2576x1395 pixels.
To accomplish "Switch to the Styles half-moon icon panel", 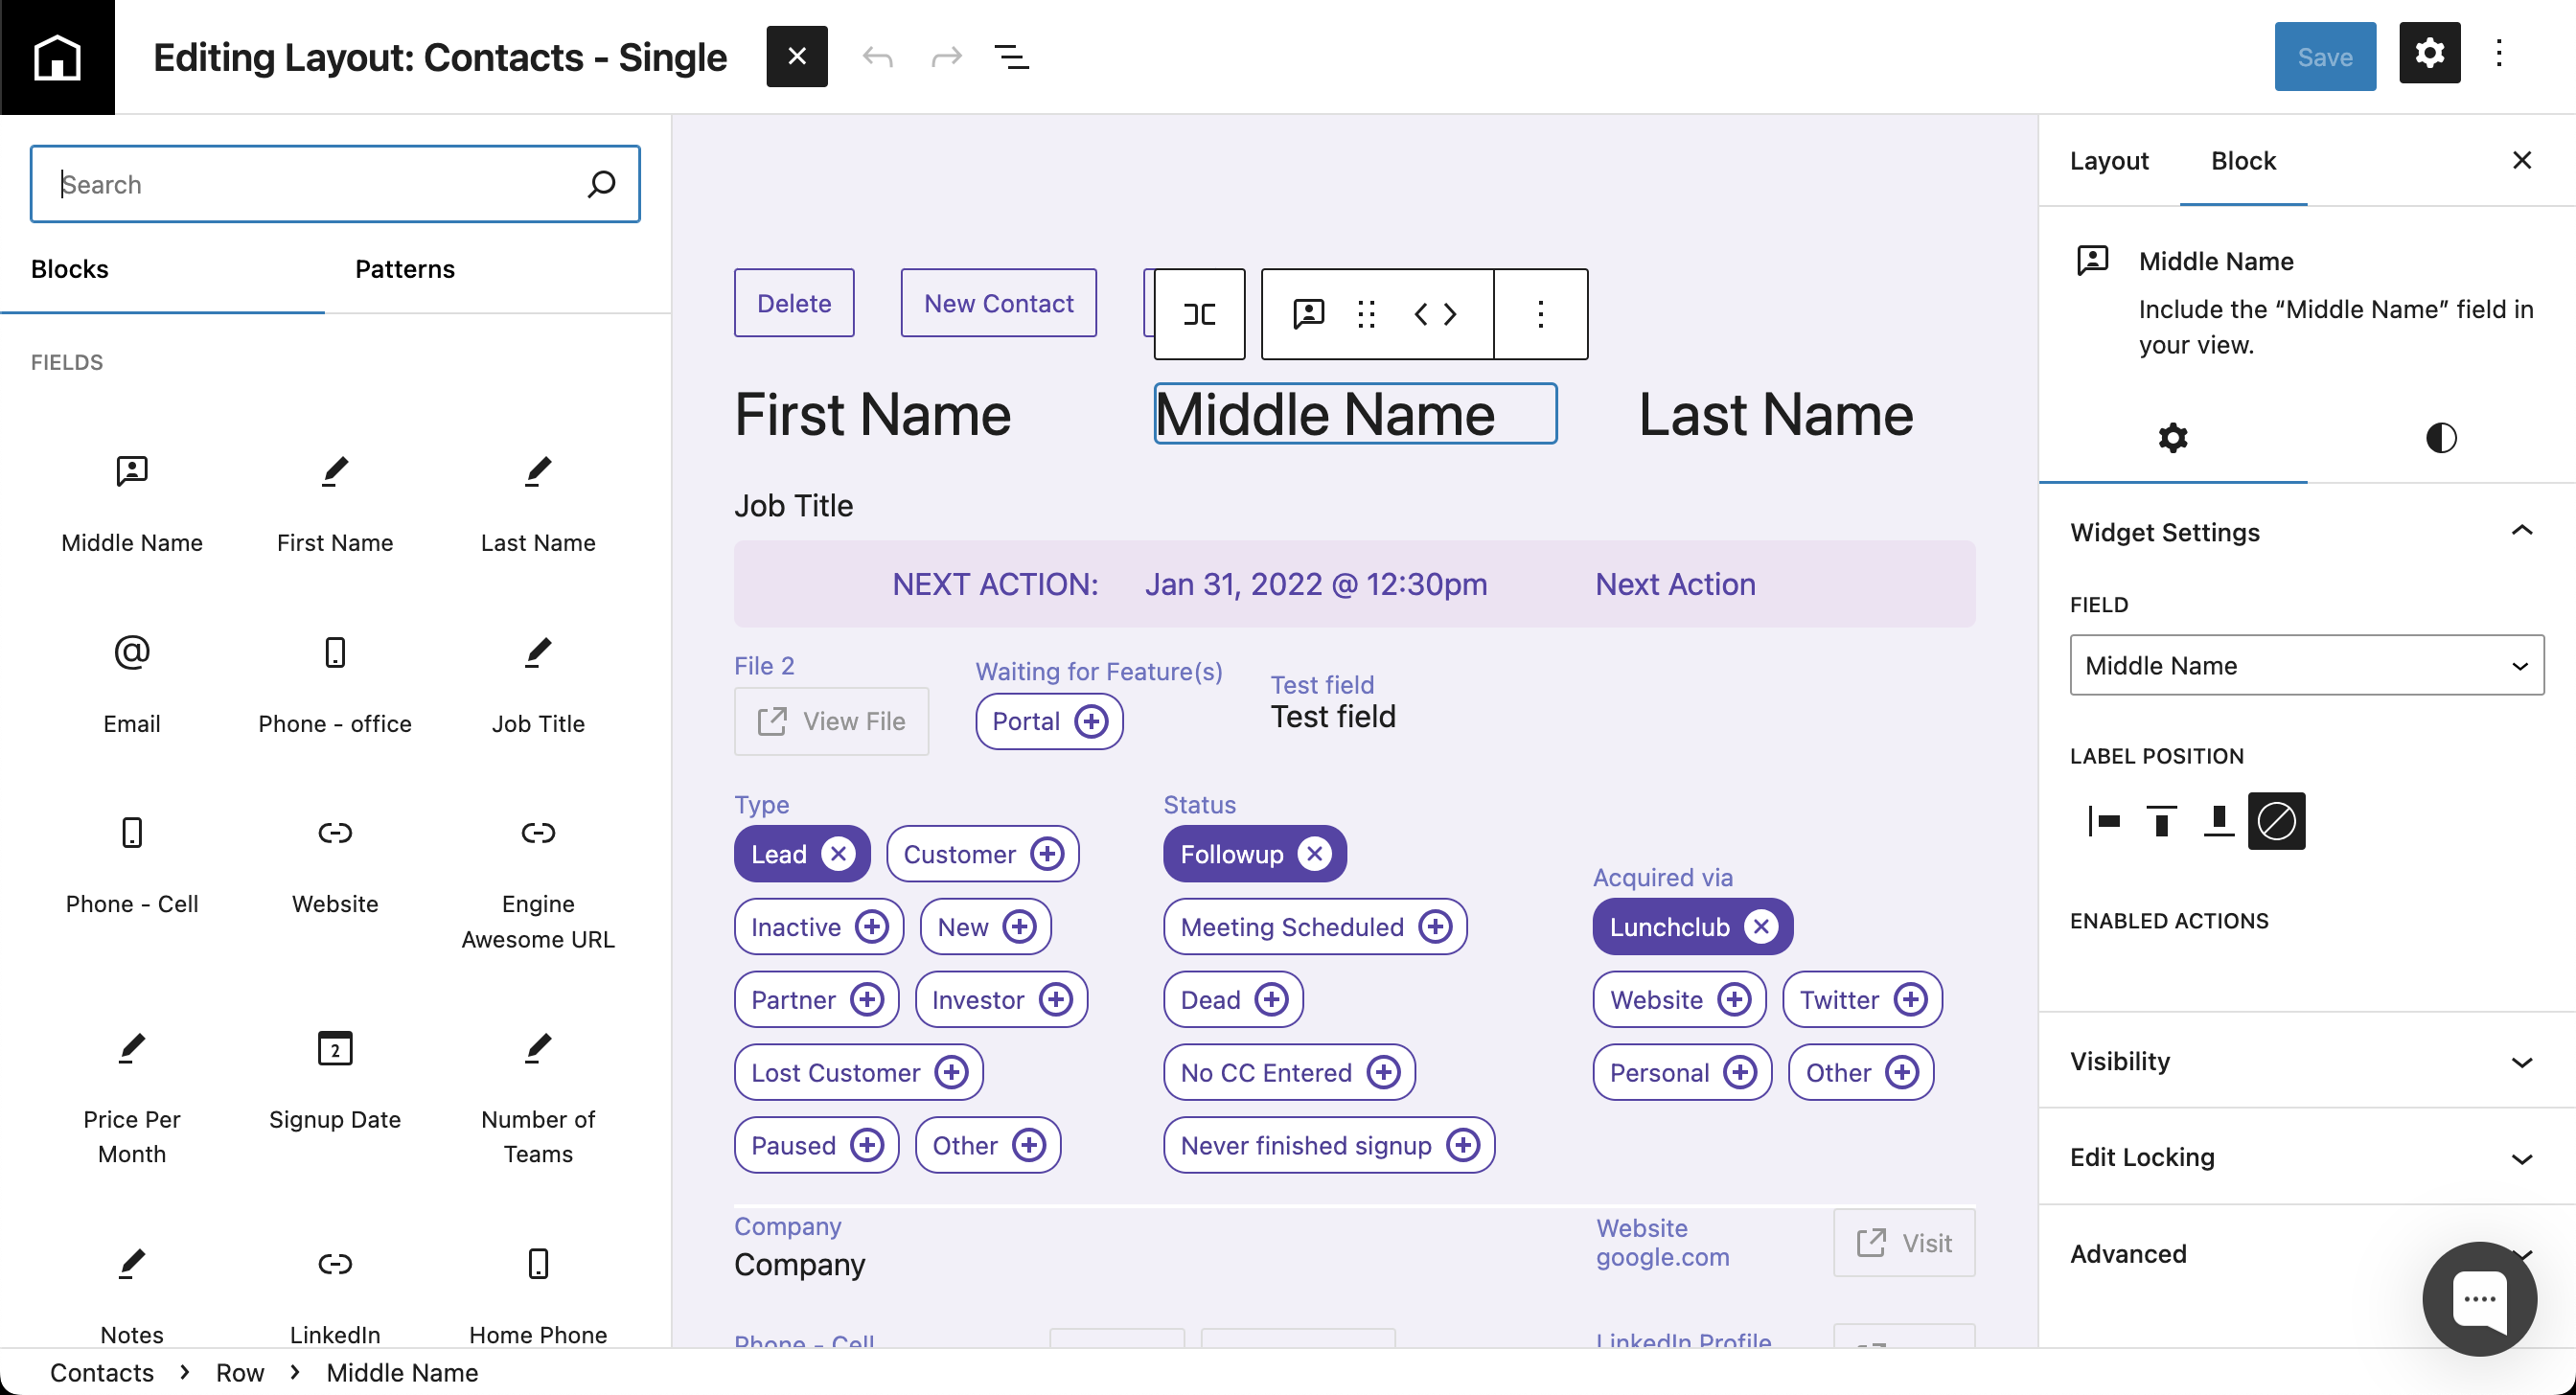I will [x=2440, y=437].
